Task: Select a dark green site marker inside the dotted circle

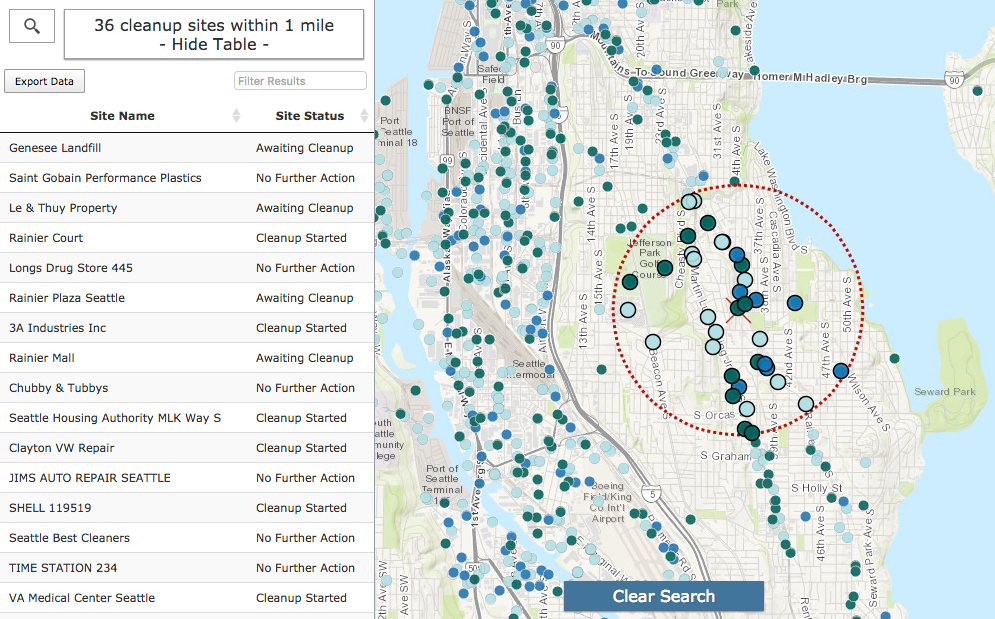Action: point(688,236)
